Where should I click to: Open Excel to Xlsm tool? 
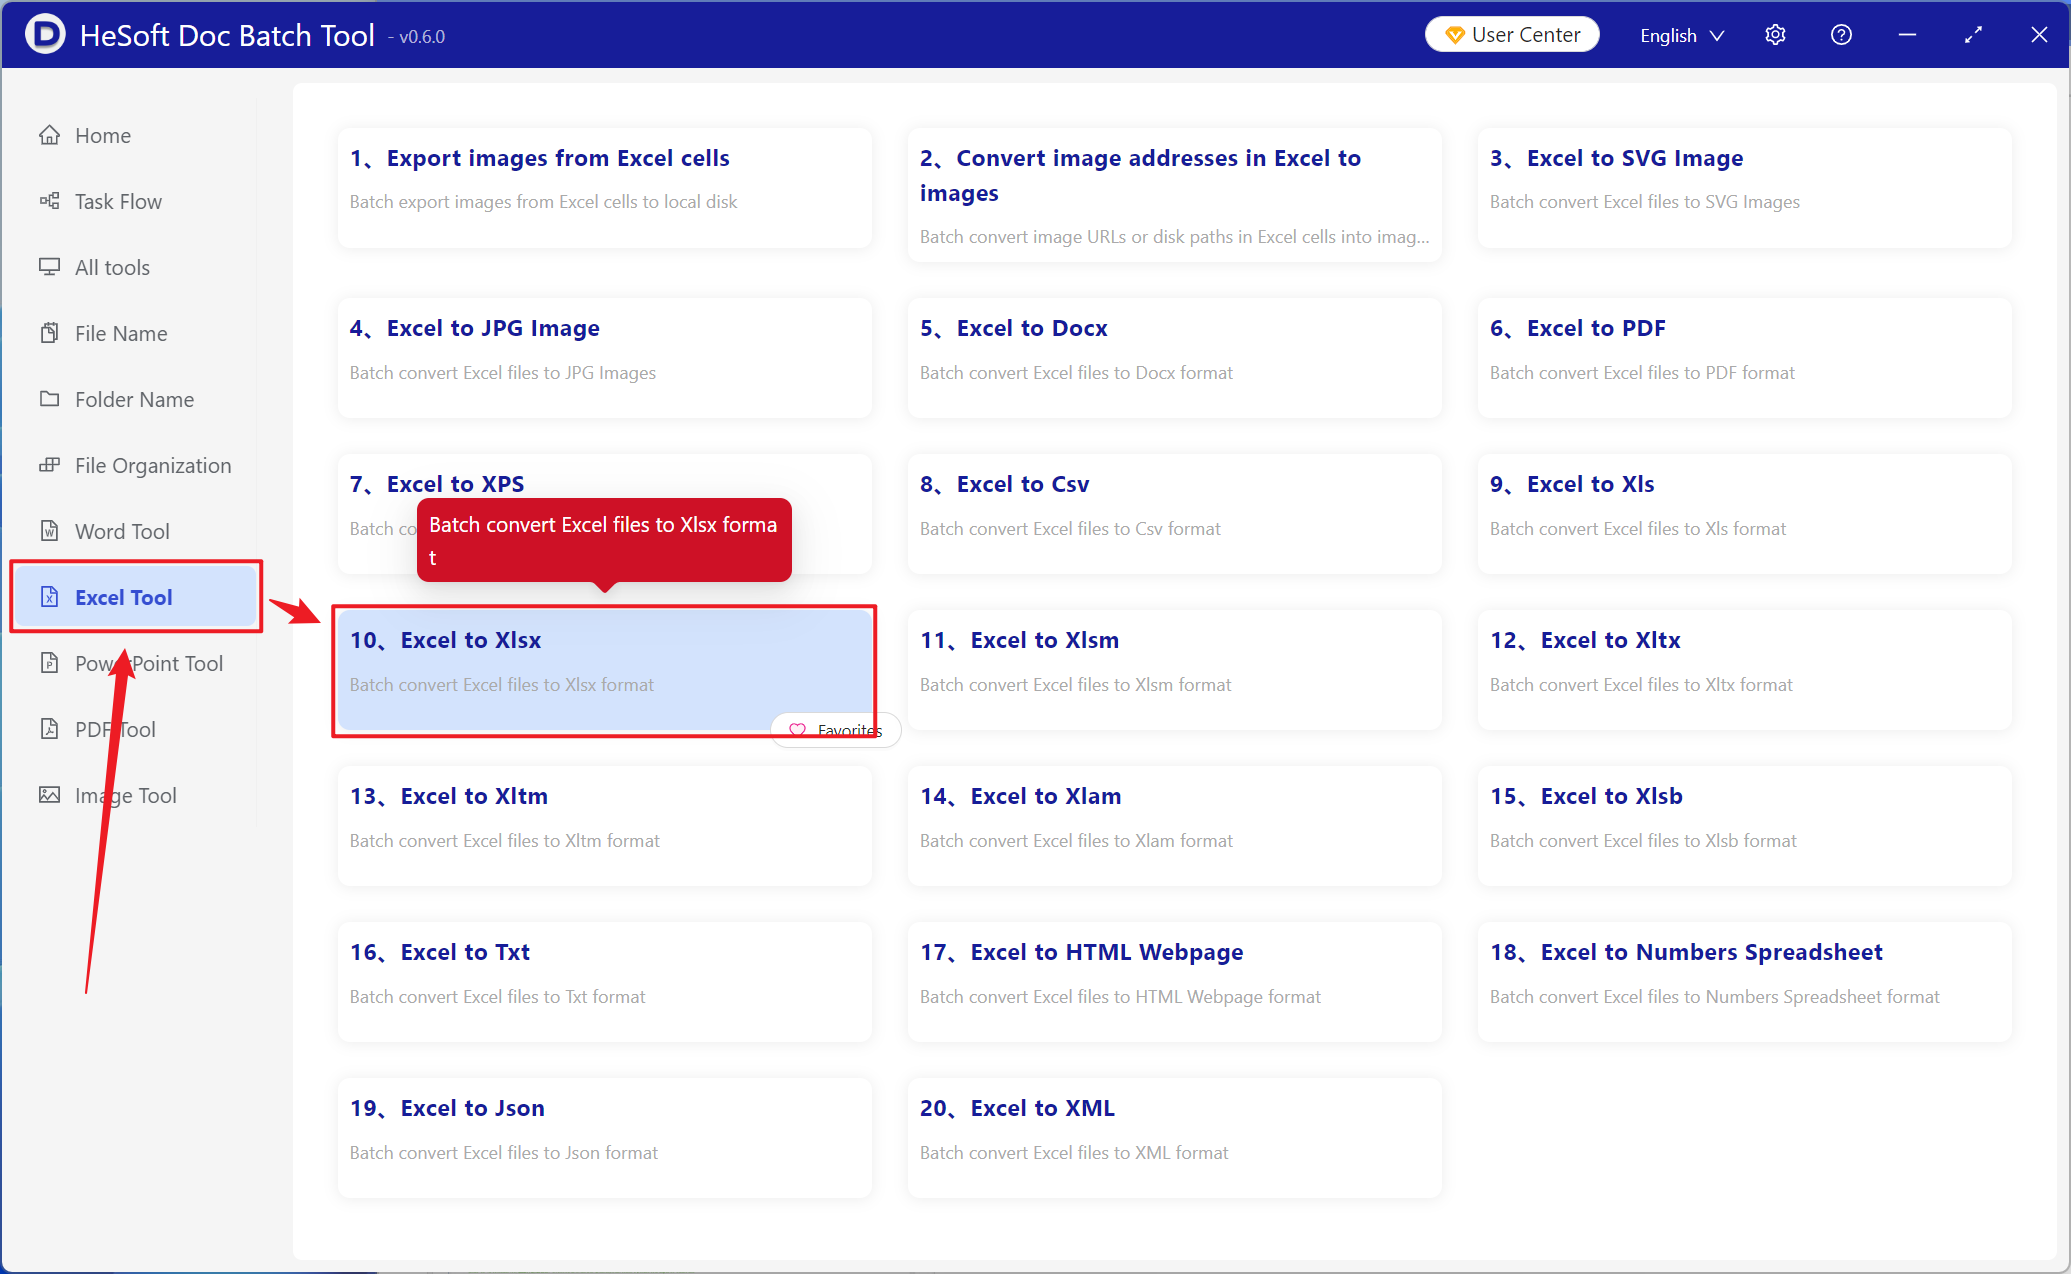pos(1174,669)
